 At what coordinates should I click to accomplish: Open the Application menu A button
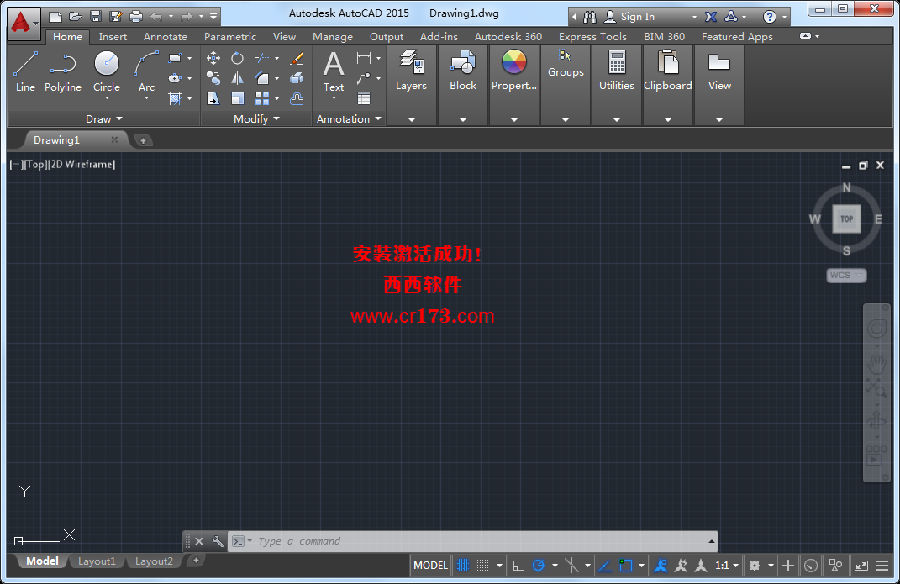(x=24, y=23)
